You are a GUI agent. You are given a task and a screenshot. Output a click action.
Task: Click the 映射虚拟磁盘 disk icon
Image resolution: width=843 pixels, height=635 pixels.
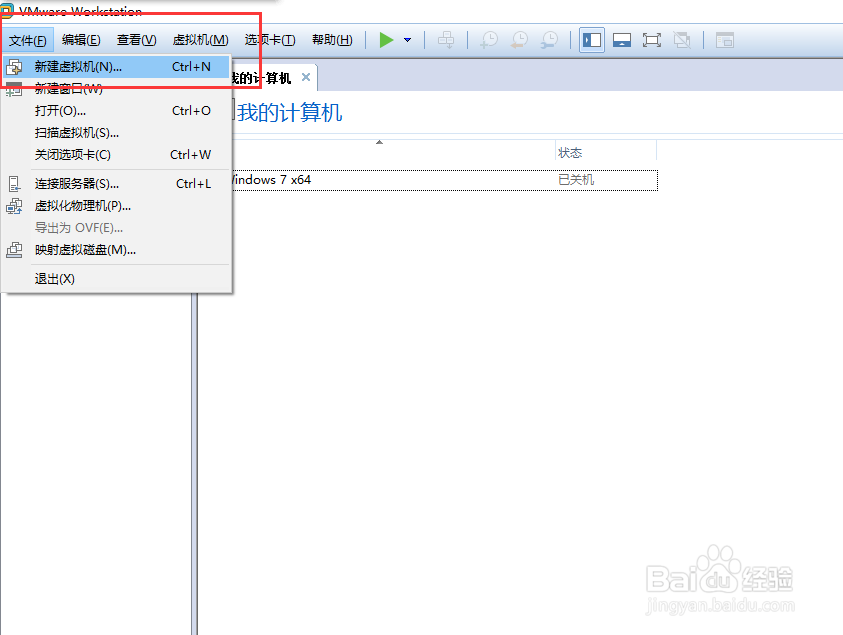(12, 249)
